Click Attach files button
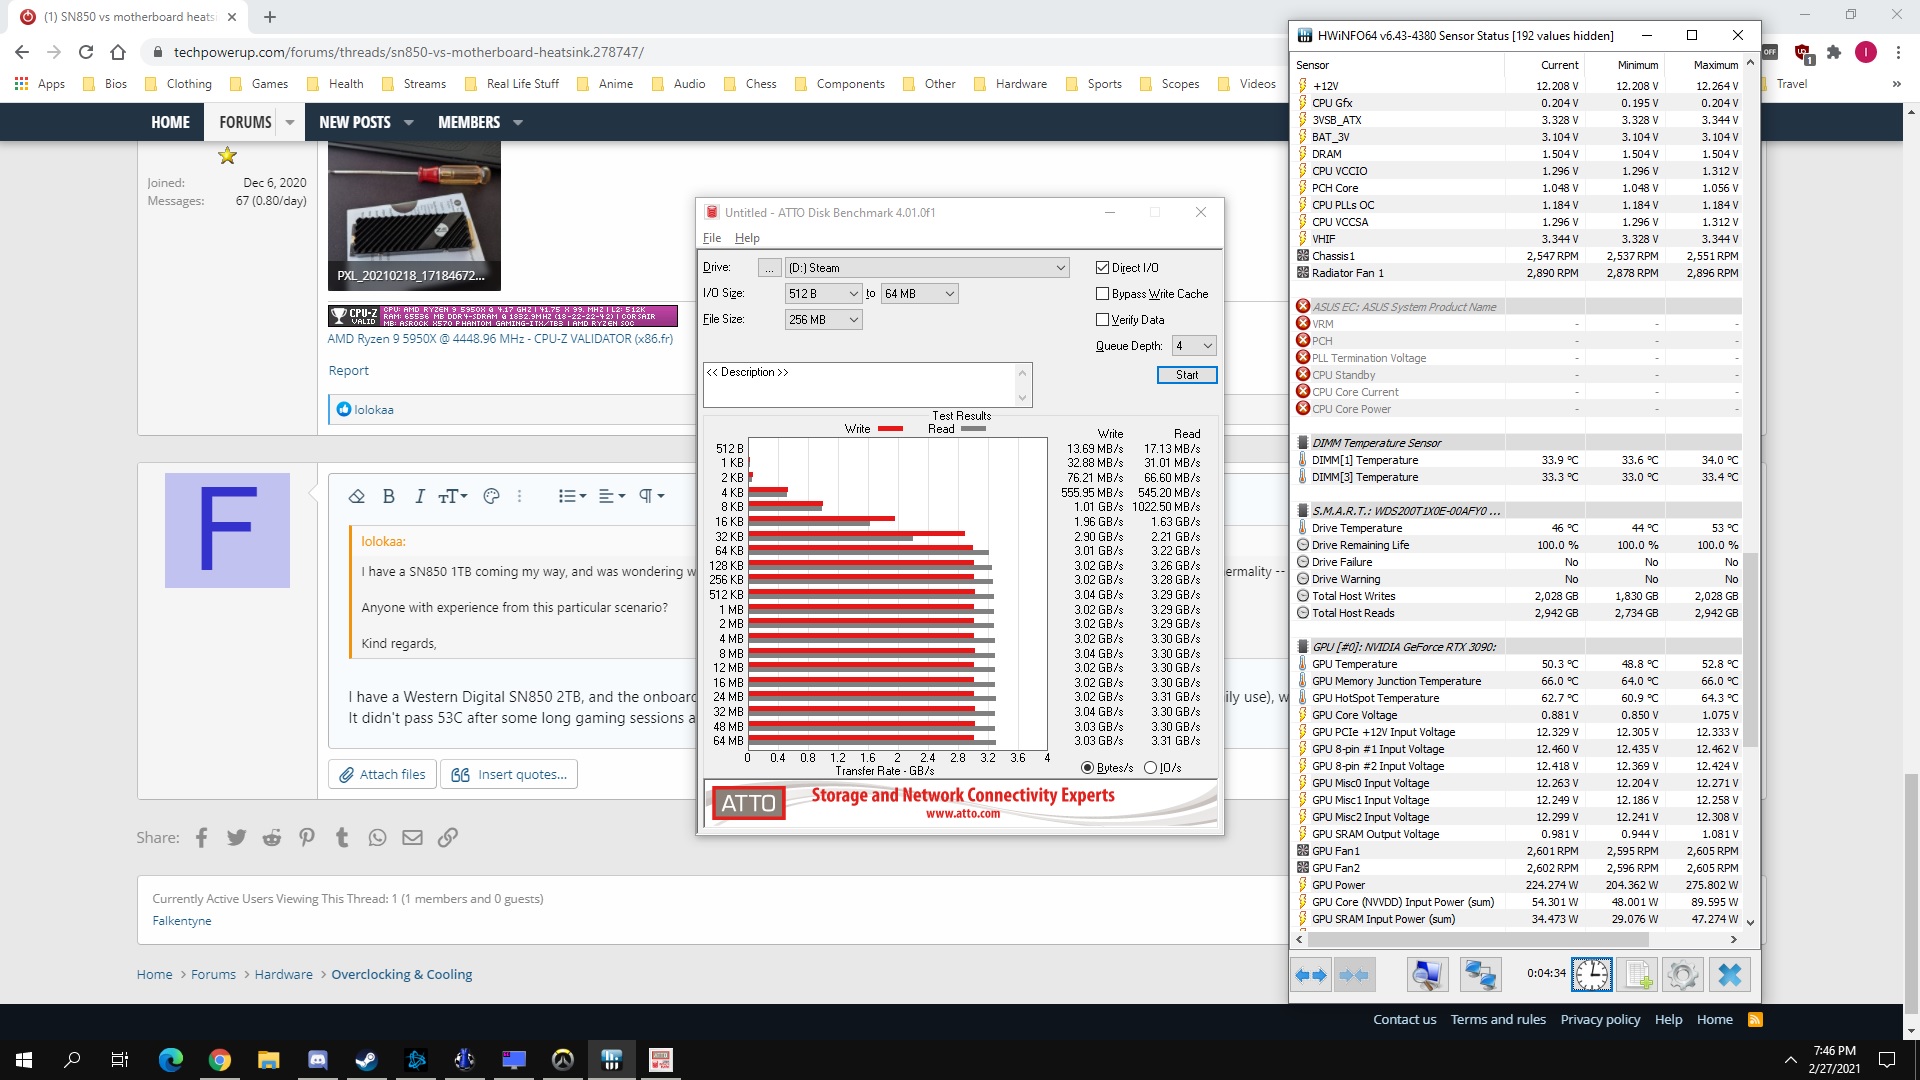Image resolution: width=1920 pixels, height=1080 pixels. tap(382, 775)
